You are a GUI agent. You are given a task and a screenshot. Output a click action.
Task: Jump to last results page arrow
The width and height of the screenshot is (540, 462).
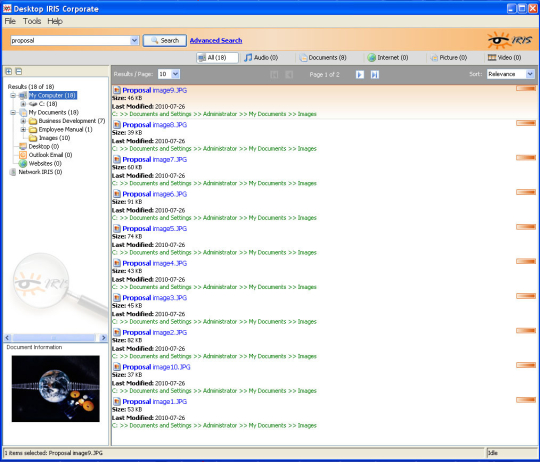(375, 74)
